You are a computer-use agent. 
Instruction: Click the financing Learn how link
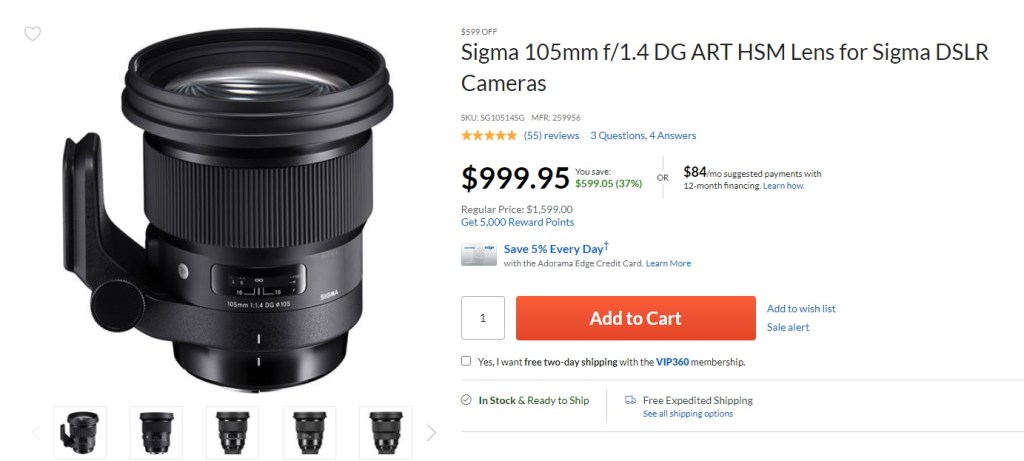click(783, 186)
